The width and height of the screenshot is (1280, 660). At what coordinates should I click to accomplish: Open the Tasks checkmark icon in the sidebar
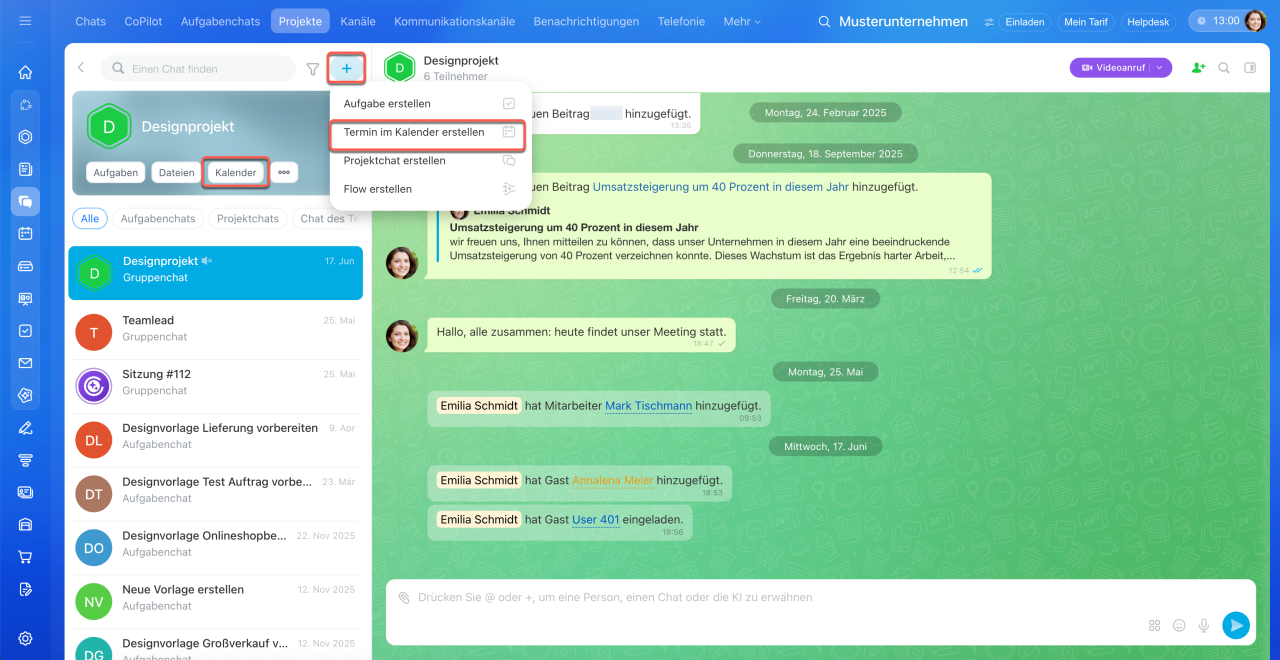(25, 330)
